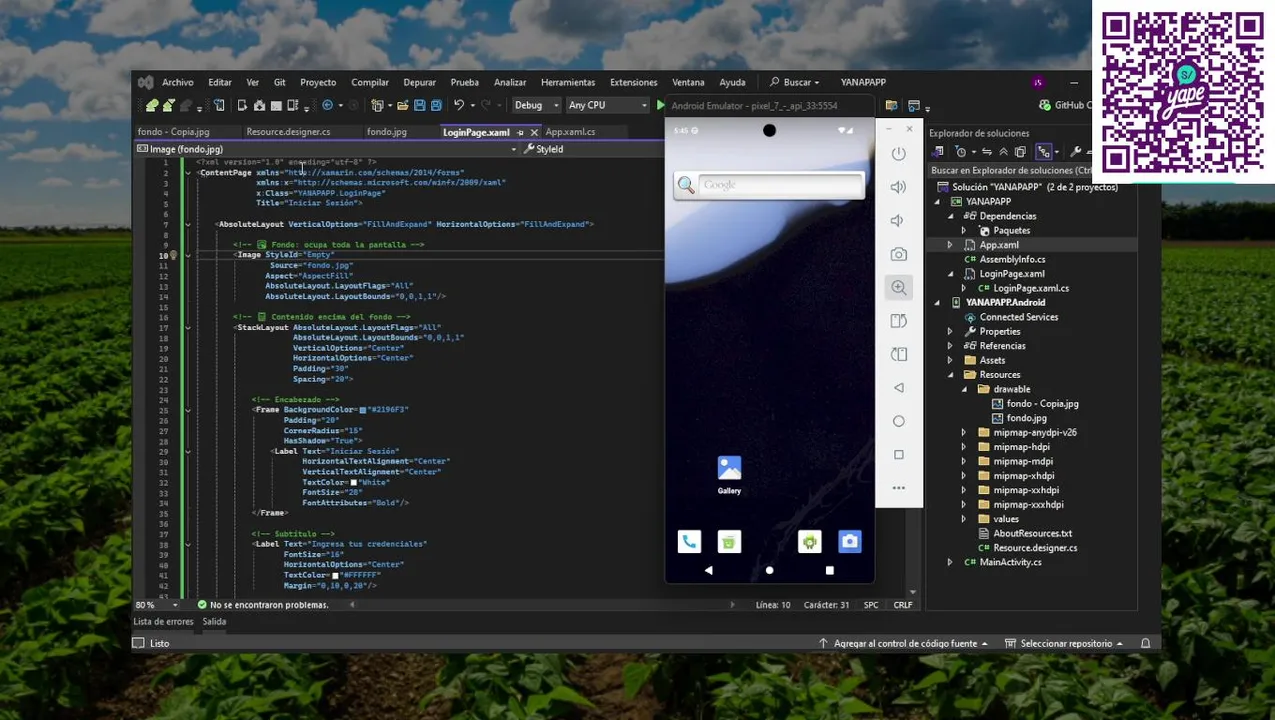Image resolution: width=1275 pixels, height=720 pixels.
Task: Activate the emulator zoom magnifier icon
Action: [898, 288]
